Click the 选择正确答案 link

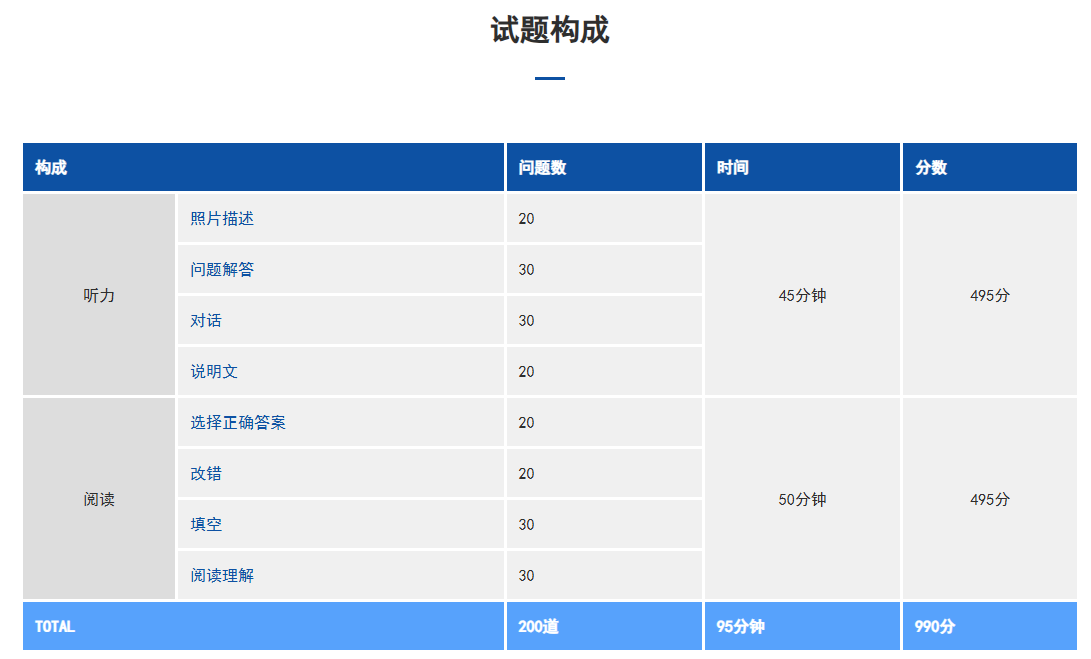pos(238,422)
